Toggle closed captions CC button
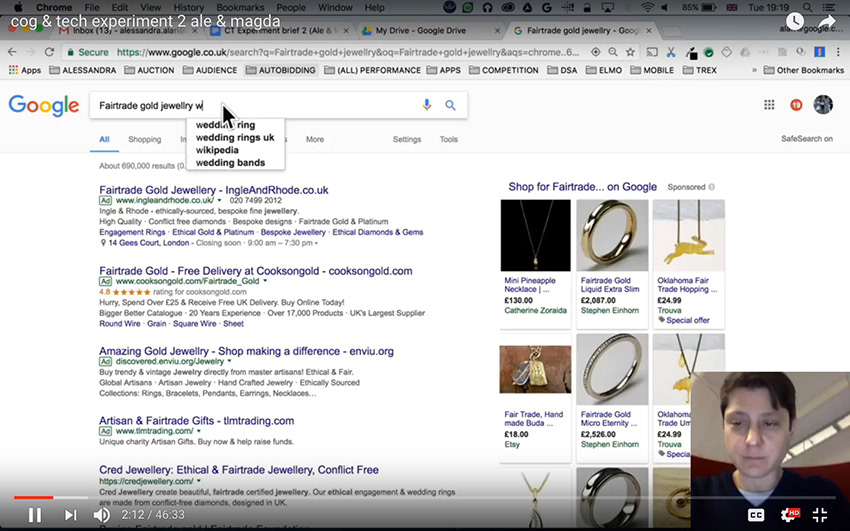Screen dimensions: 850x531 click(756, 515)
